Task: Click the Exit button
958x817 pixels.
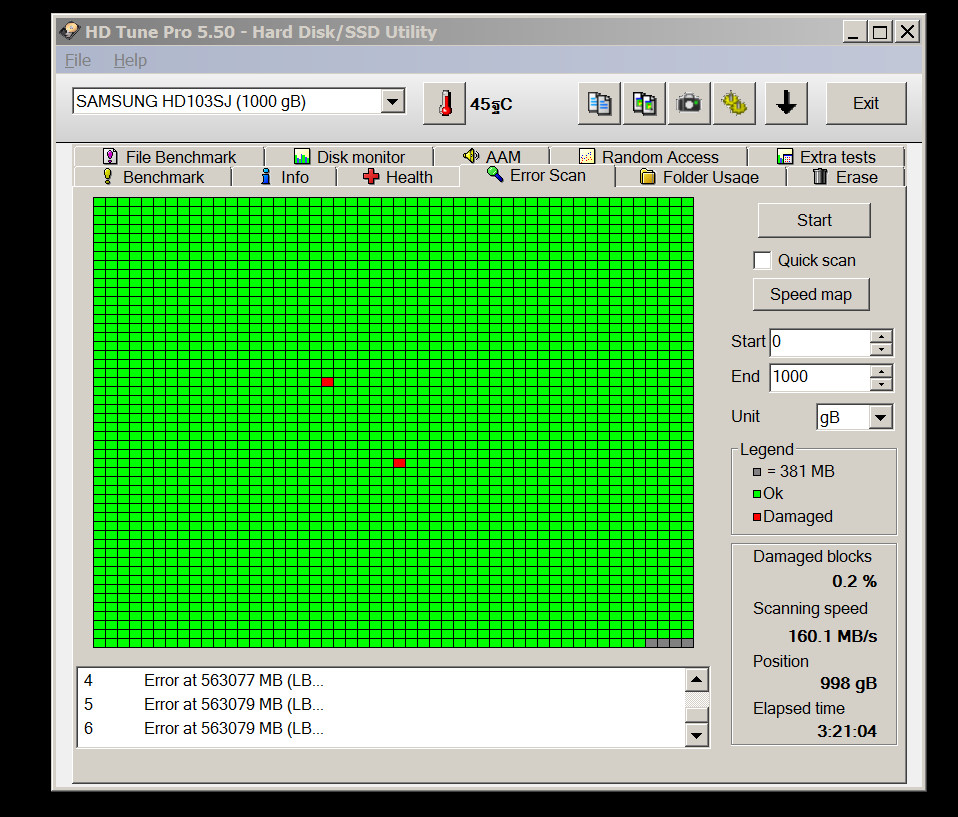Action: [866, 104]
